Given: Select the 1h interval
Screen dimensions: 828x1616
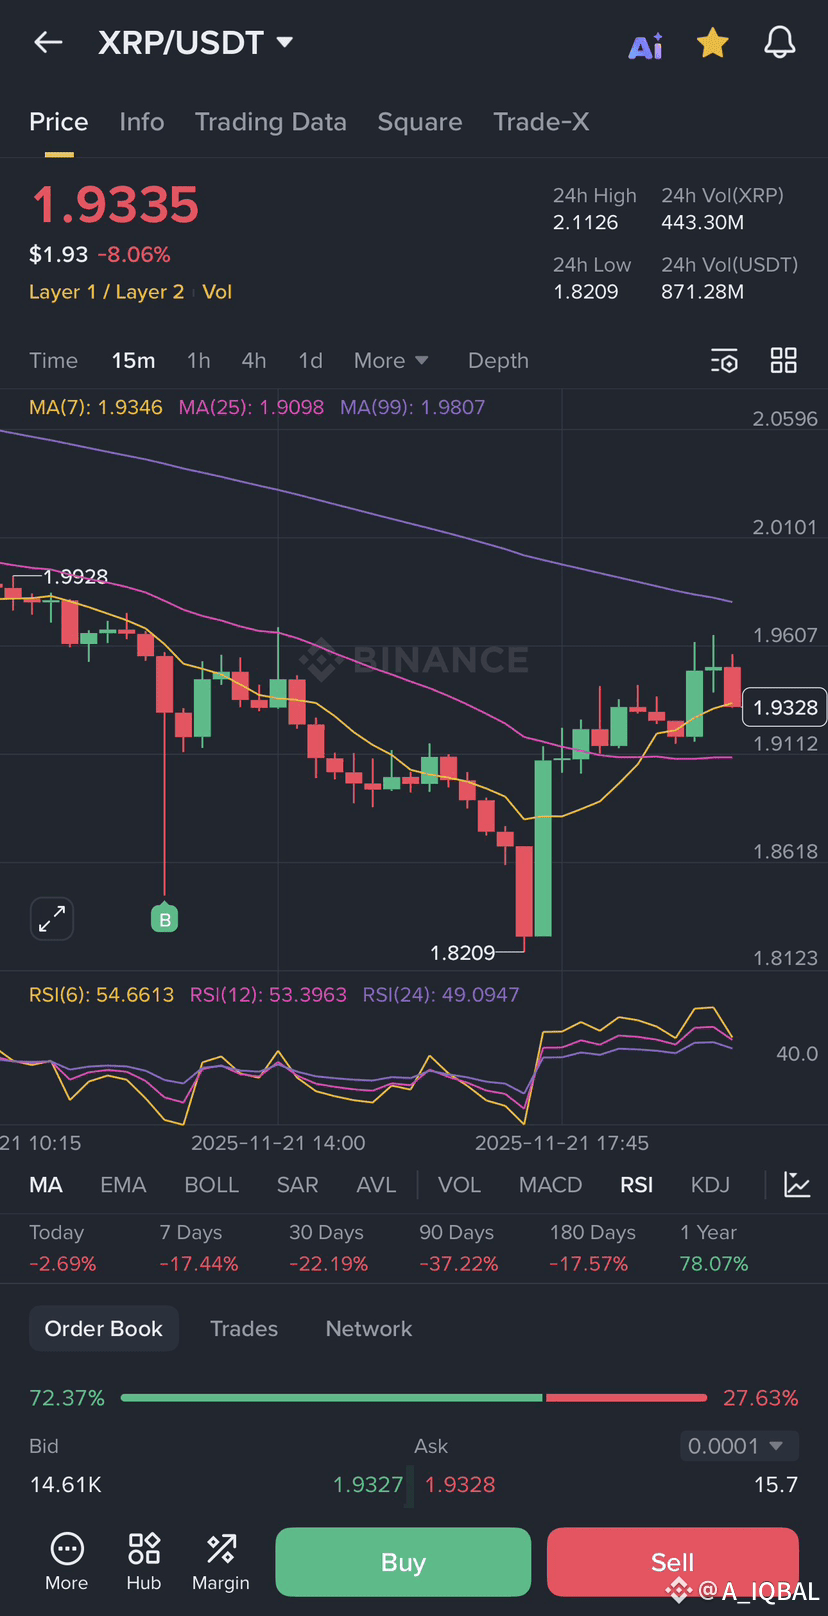Looking at the screenshot, I should (199, 361).
